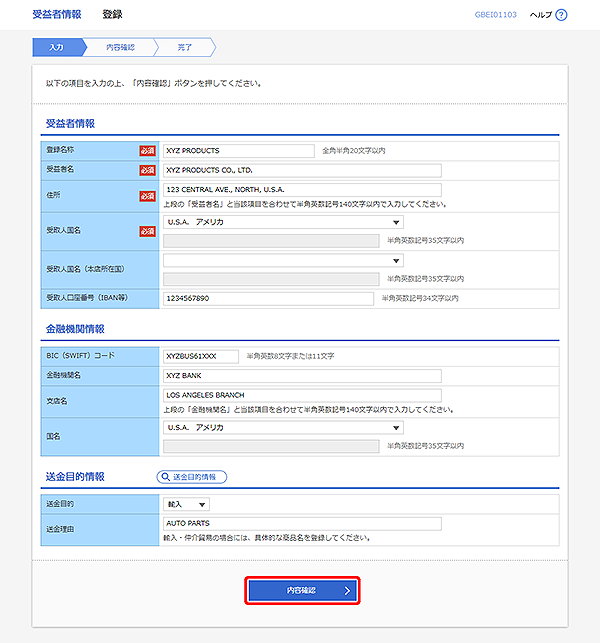Expand the bank 国名 country dropdown

(x=283, y=427)
